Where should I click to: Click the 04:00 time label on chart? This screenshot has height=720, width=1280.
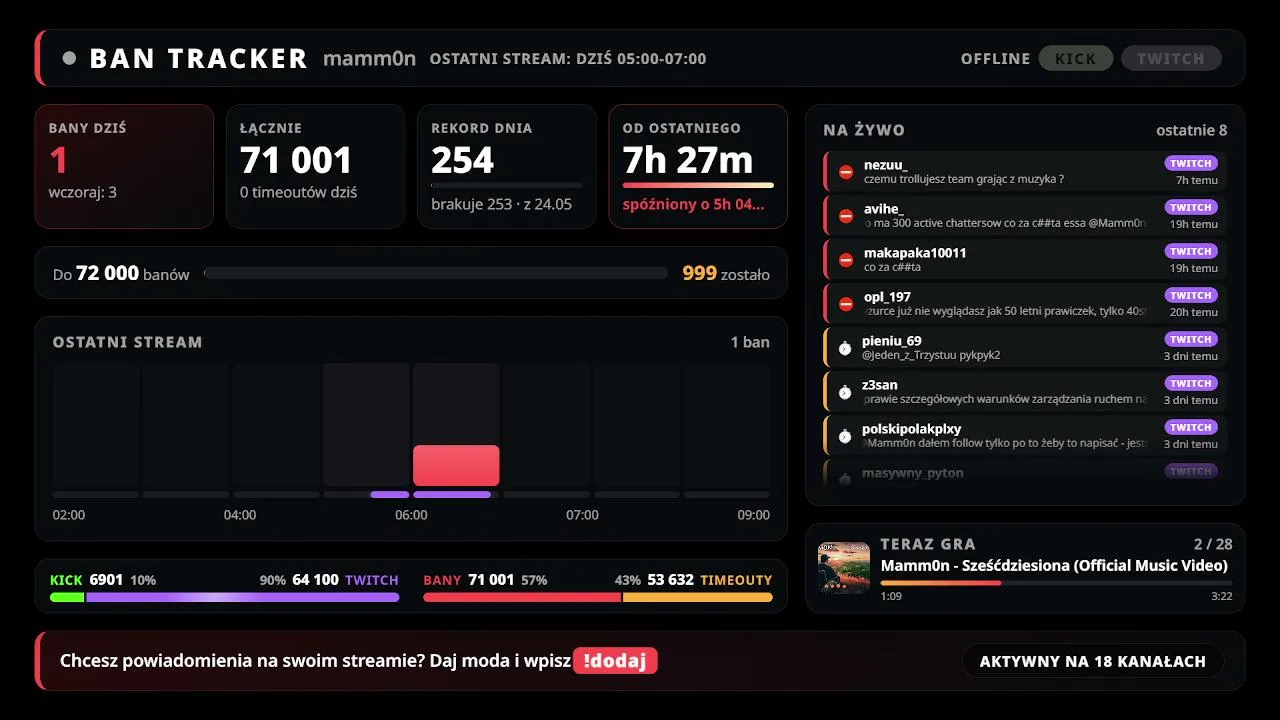(240, 515)
